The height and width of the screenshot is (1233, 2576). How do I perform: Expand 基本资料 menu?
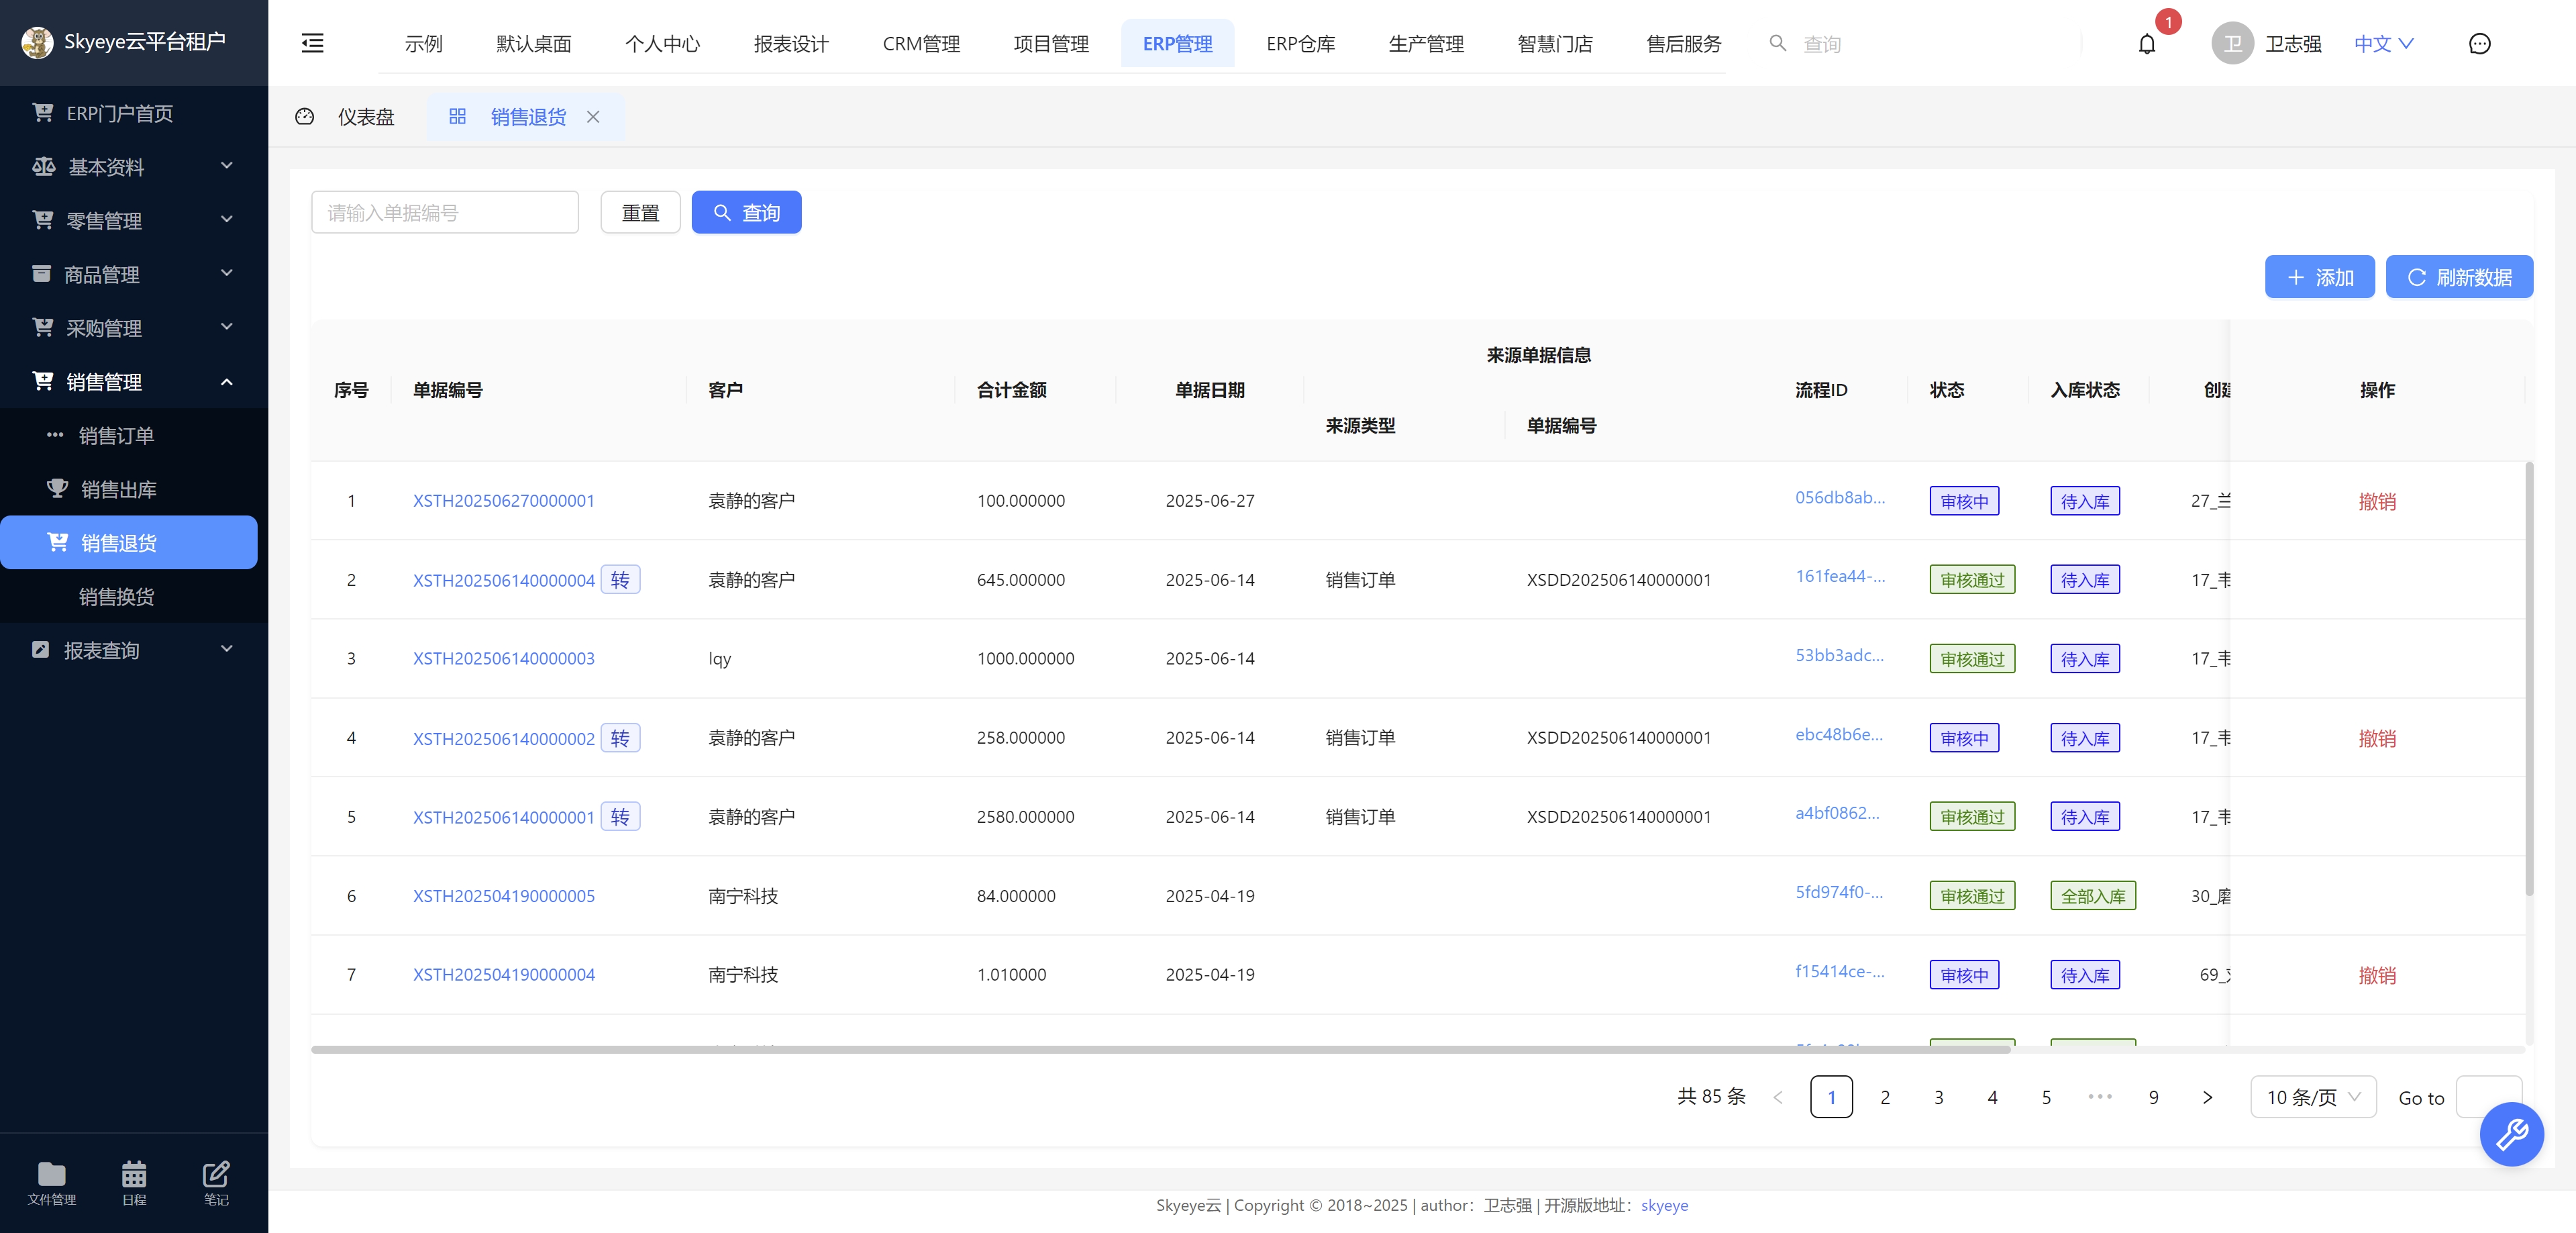coord(134,166)
